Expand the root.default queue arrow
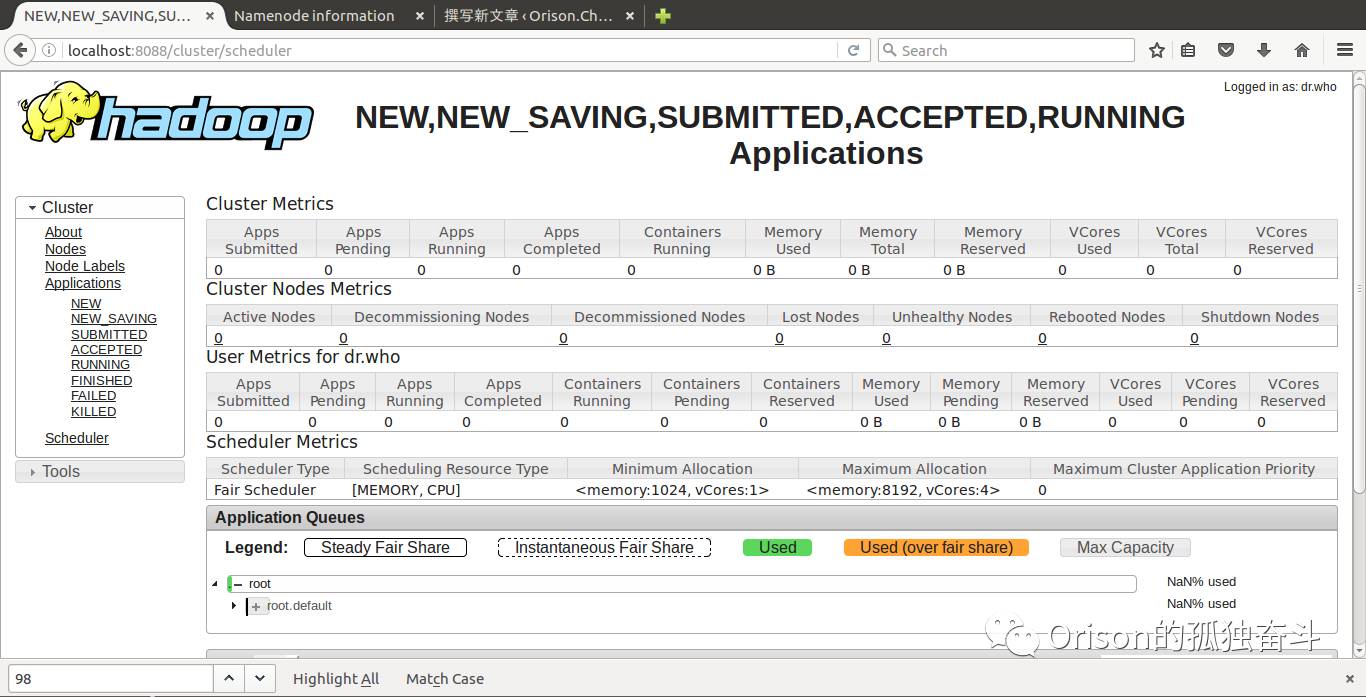This screenshot has height=697, width=1366. 234,606
